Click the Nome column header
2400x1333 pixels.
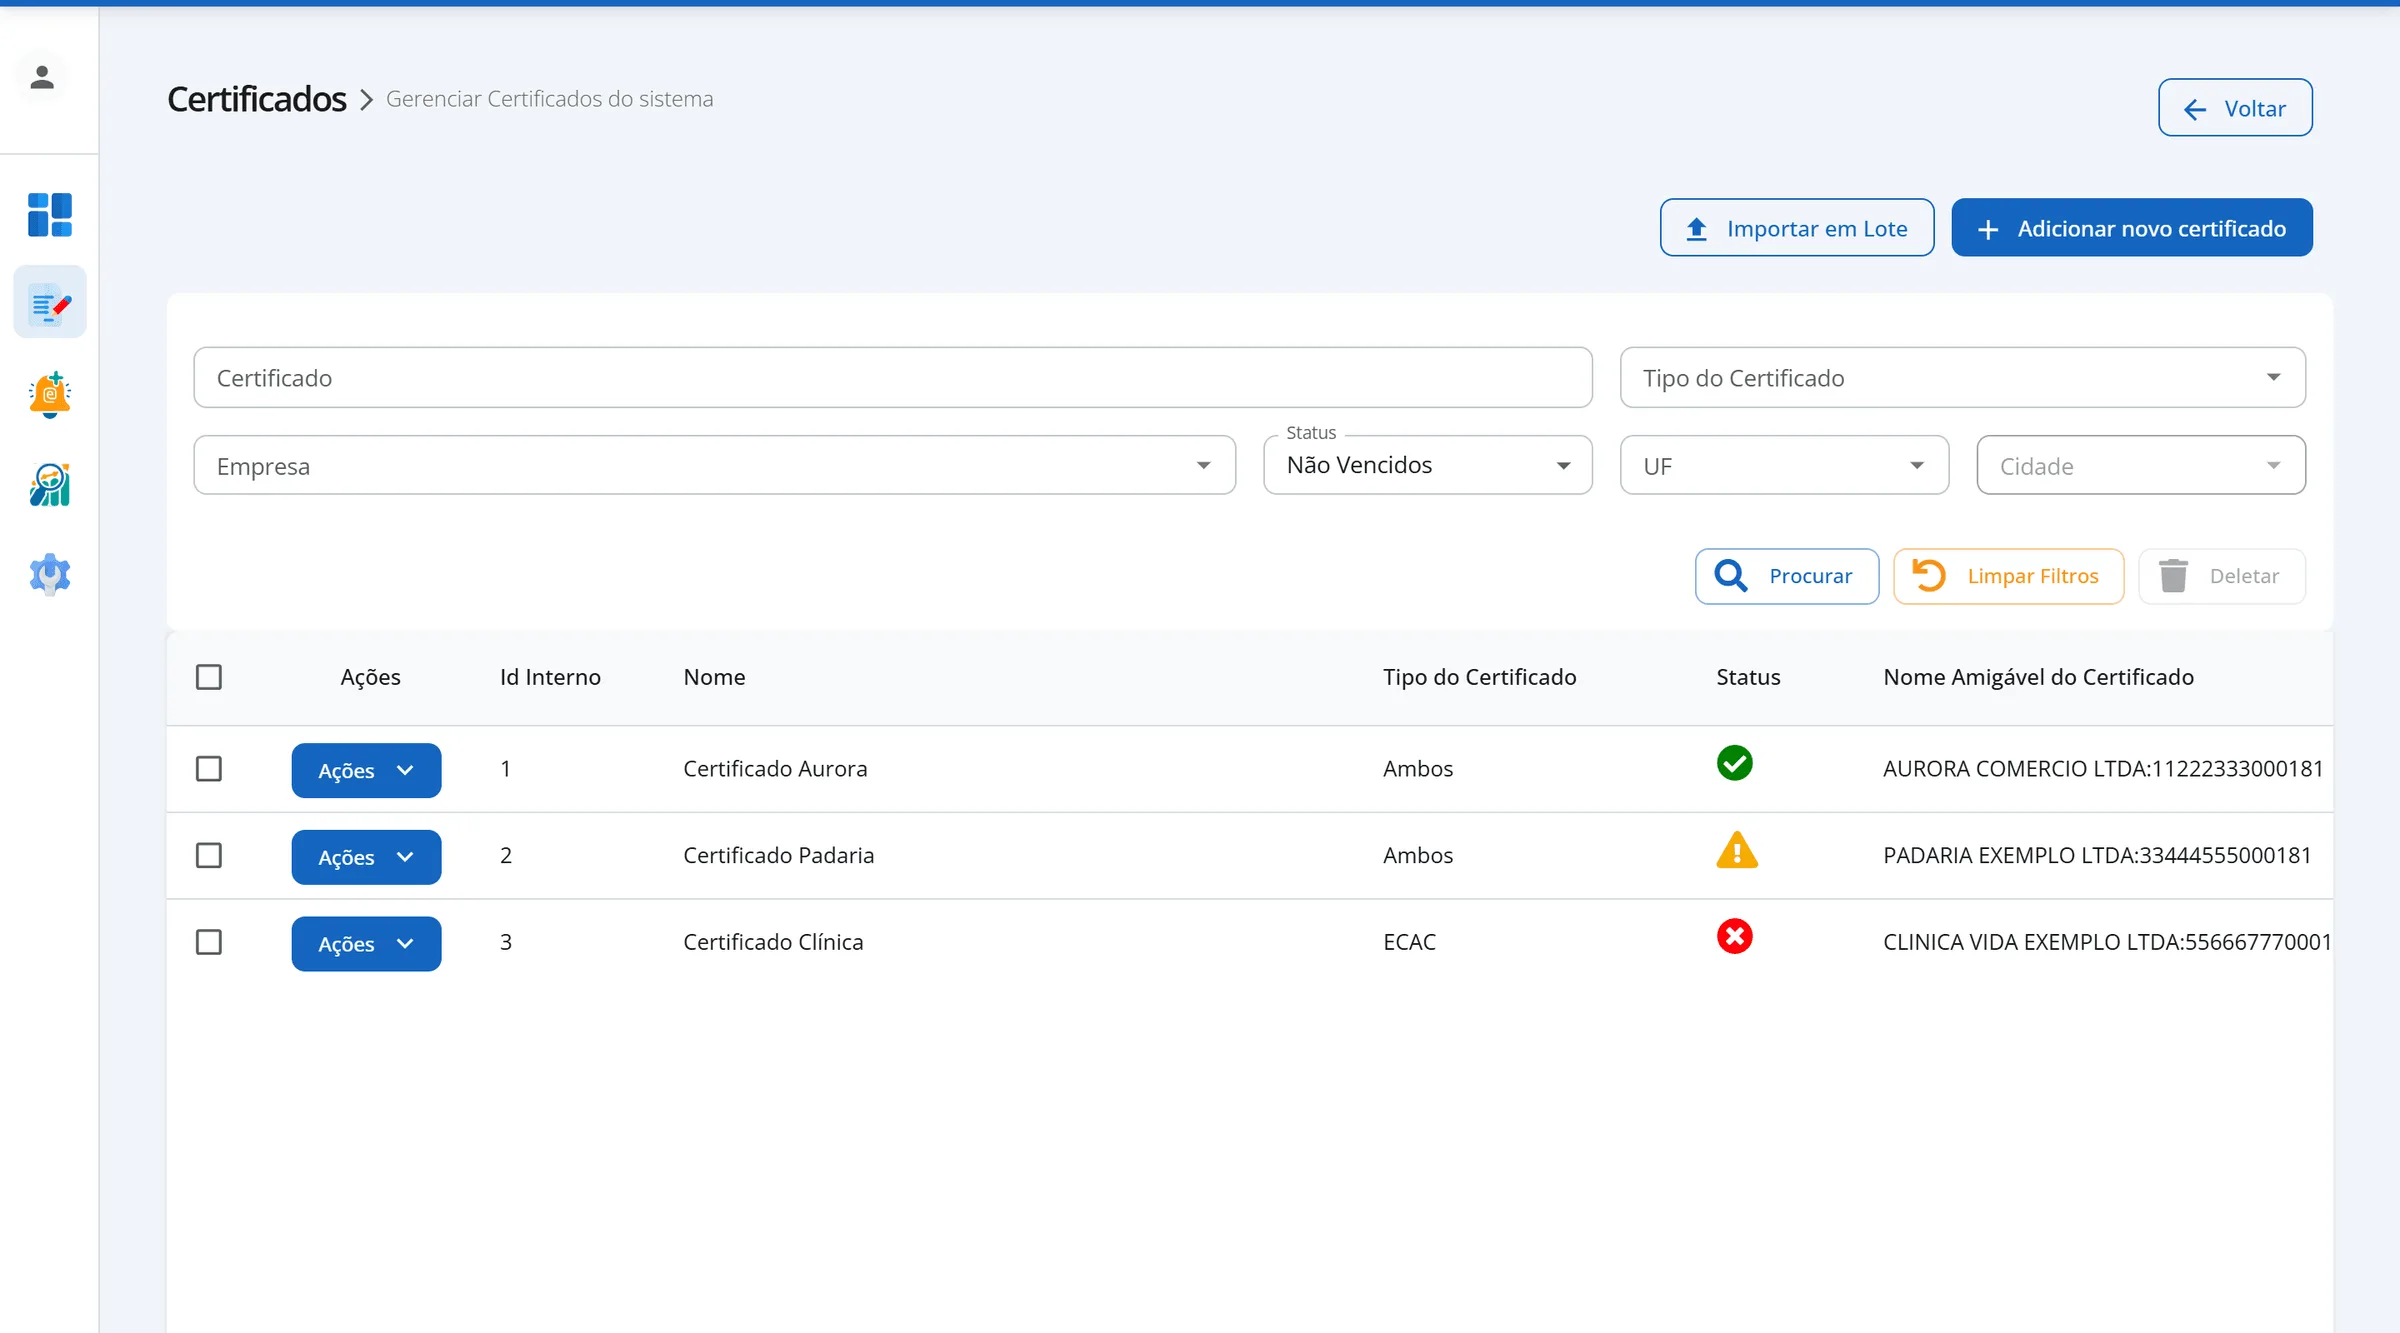pos(714,677)
